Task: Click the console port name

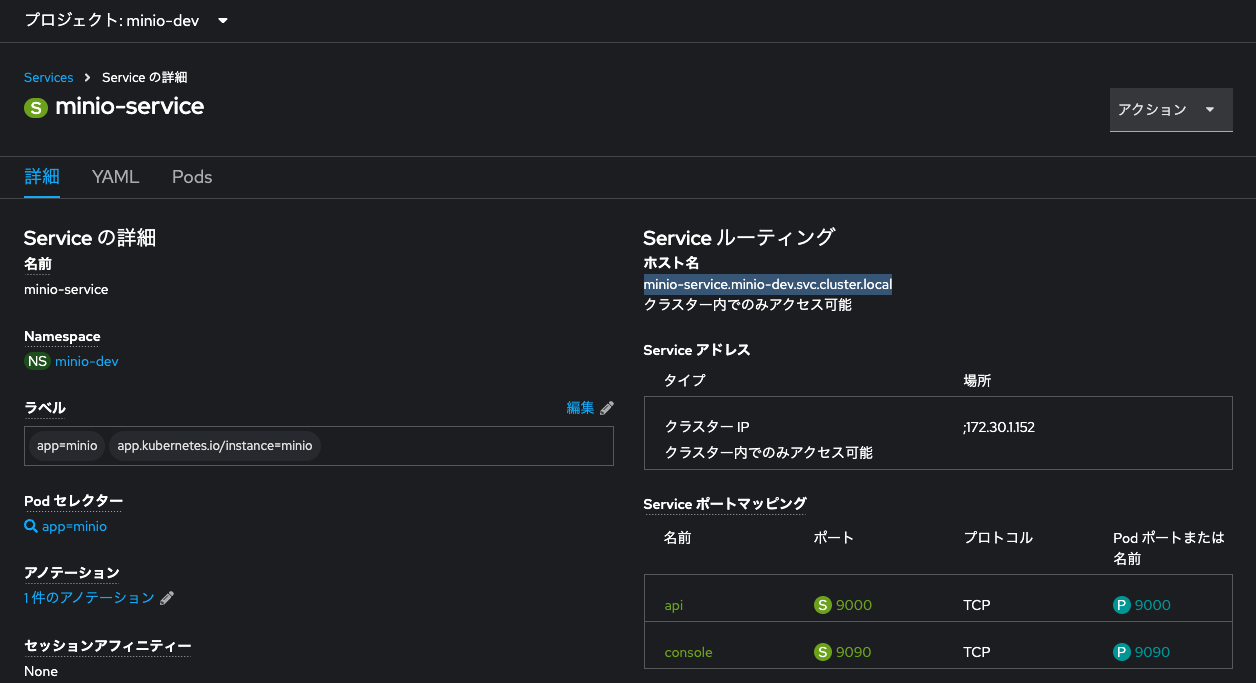Action: coord(688,652)
